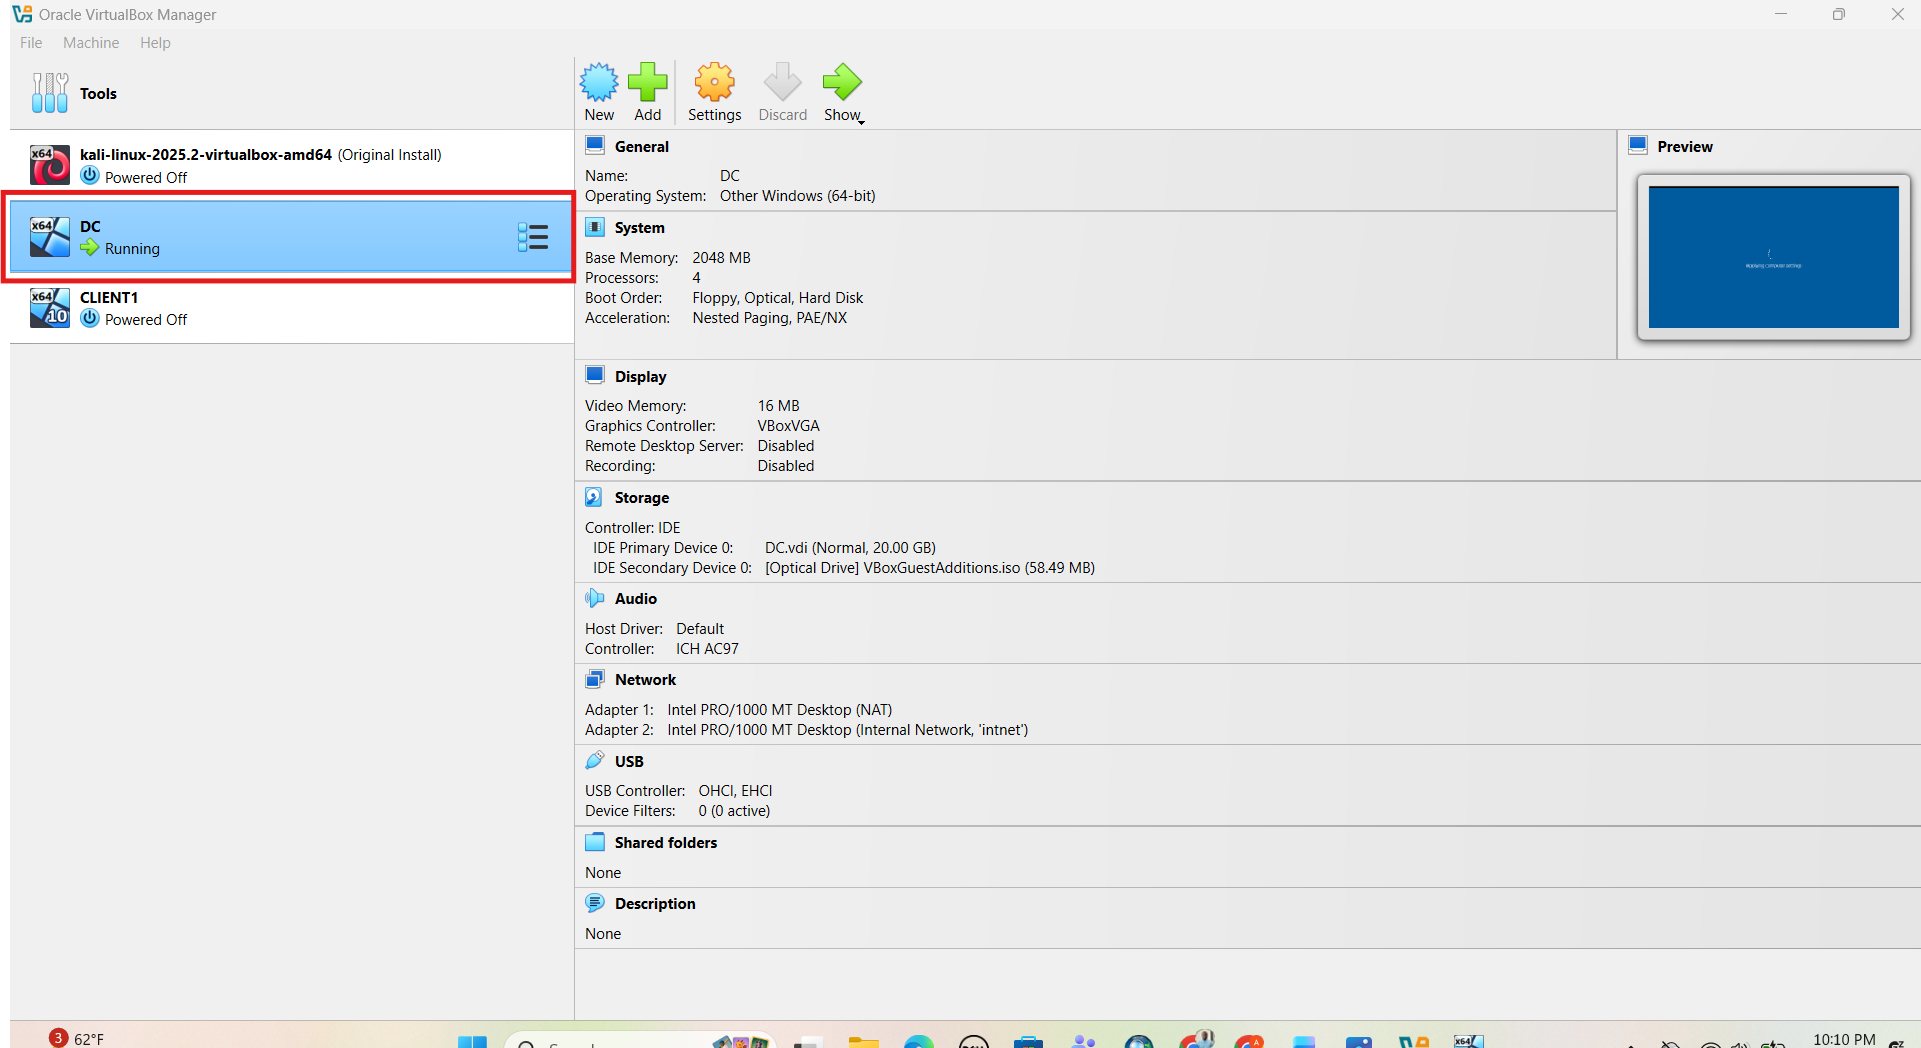Click the General section icon
This screenshot has height=1048, width=1921.
pyautogui.click(x=595, y=145)
